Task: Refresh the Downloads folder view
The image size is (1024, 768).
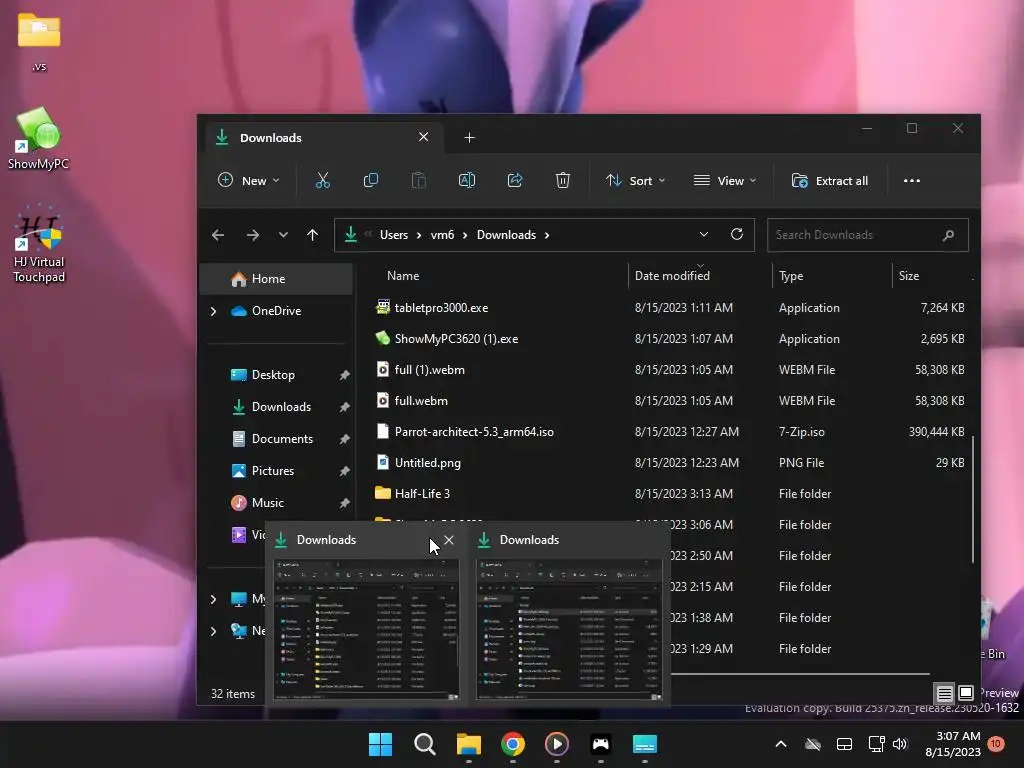Action: [737, 234]
